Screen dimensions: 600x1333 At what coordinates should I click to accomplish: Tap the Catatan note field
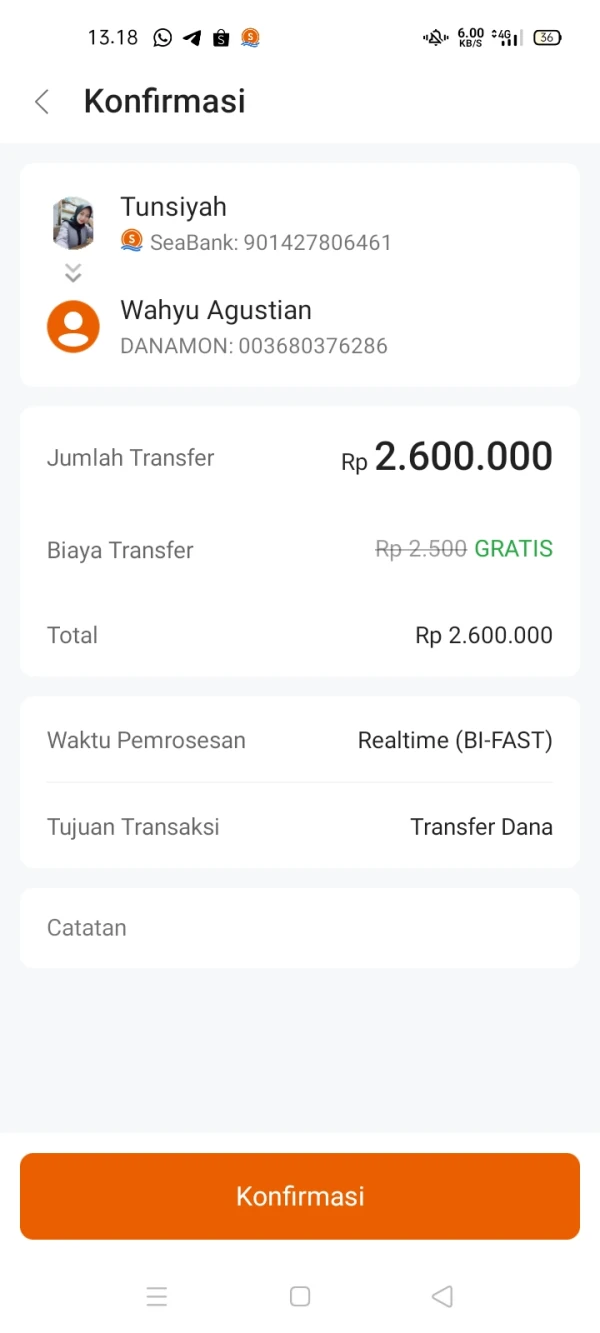tap(300, 928)
